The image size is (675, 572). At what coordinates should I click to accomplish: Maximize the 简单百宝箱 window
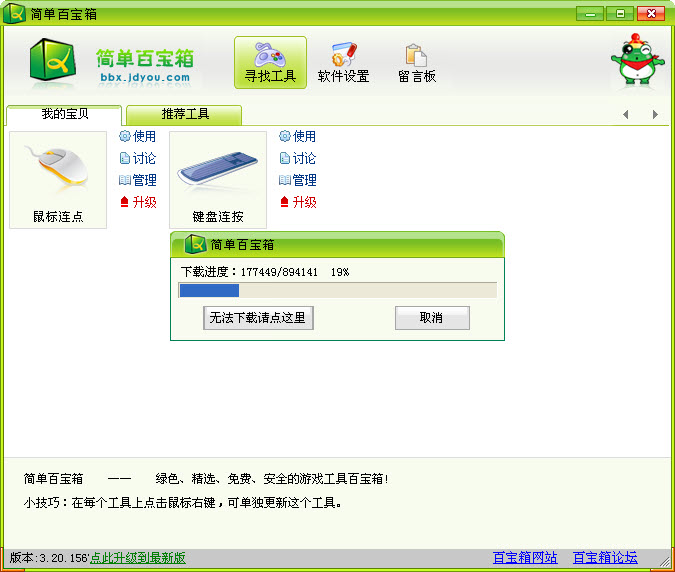pos(620,14)
